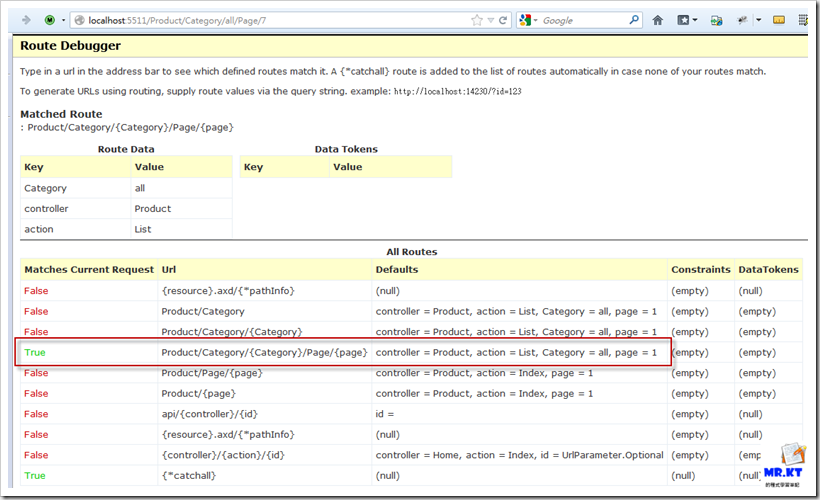The image size is (820, 500).
Task: Reload the page with the refresh icon
Action: click(503, 20)
